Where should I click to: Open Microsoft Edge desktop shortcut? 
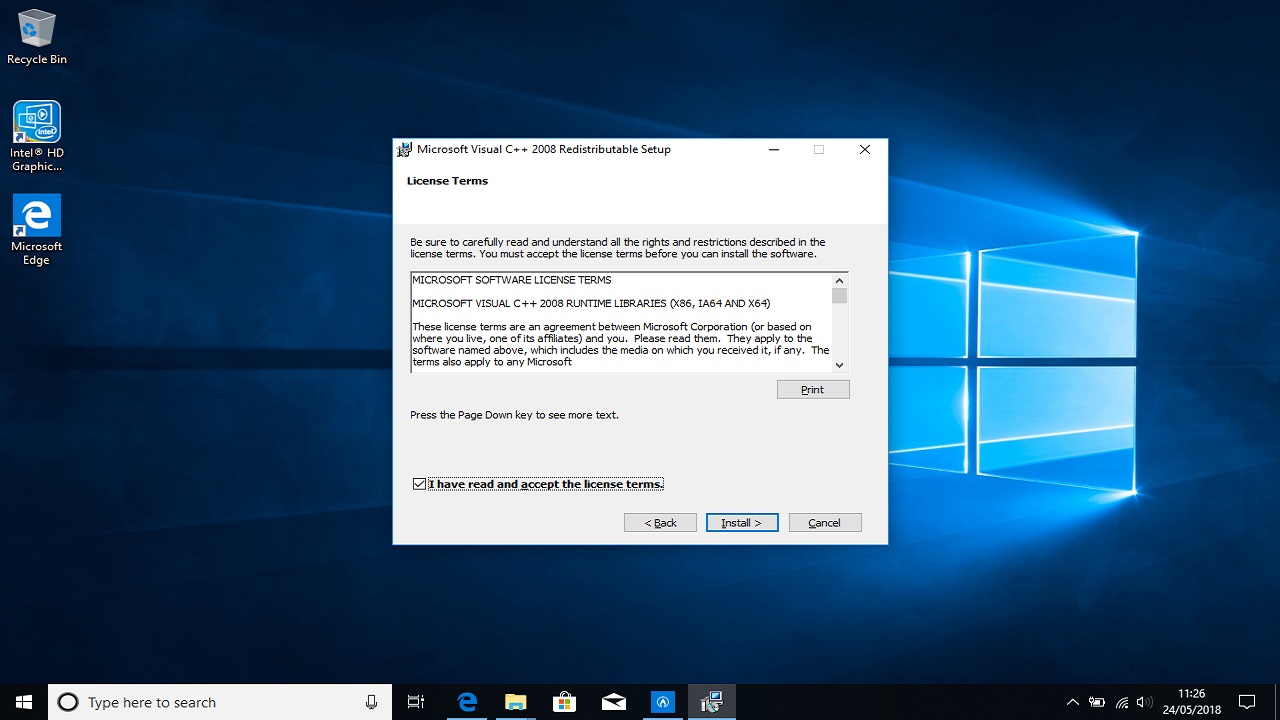(x=37, y=230)
